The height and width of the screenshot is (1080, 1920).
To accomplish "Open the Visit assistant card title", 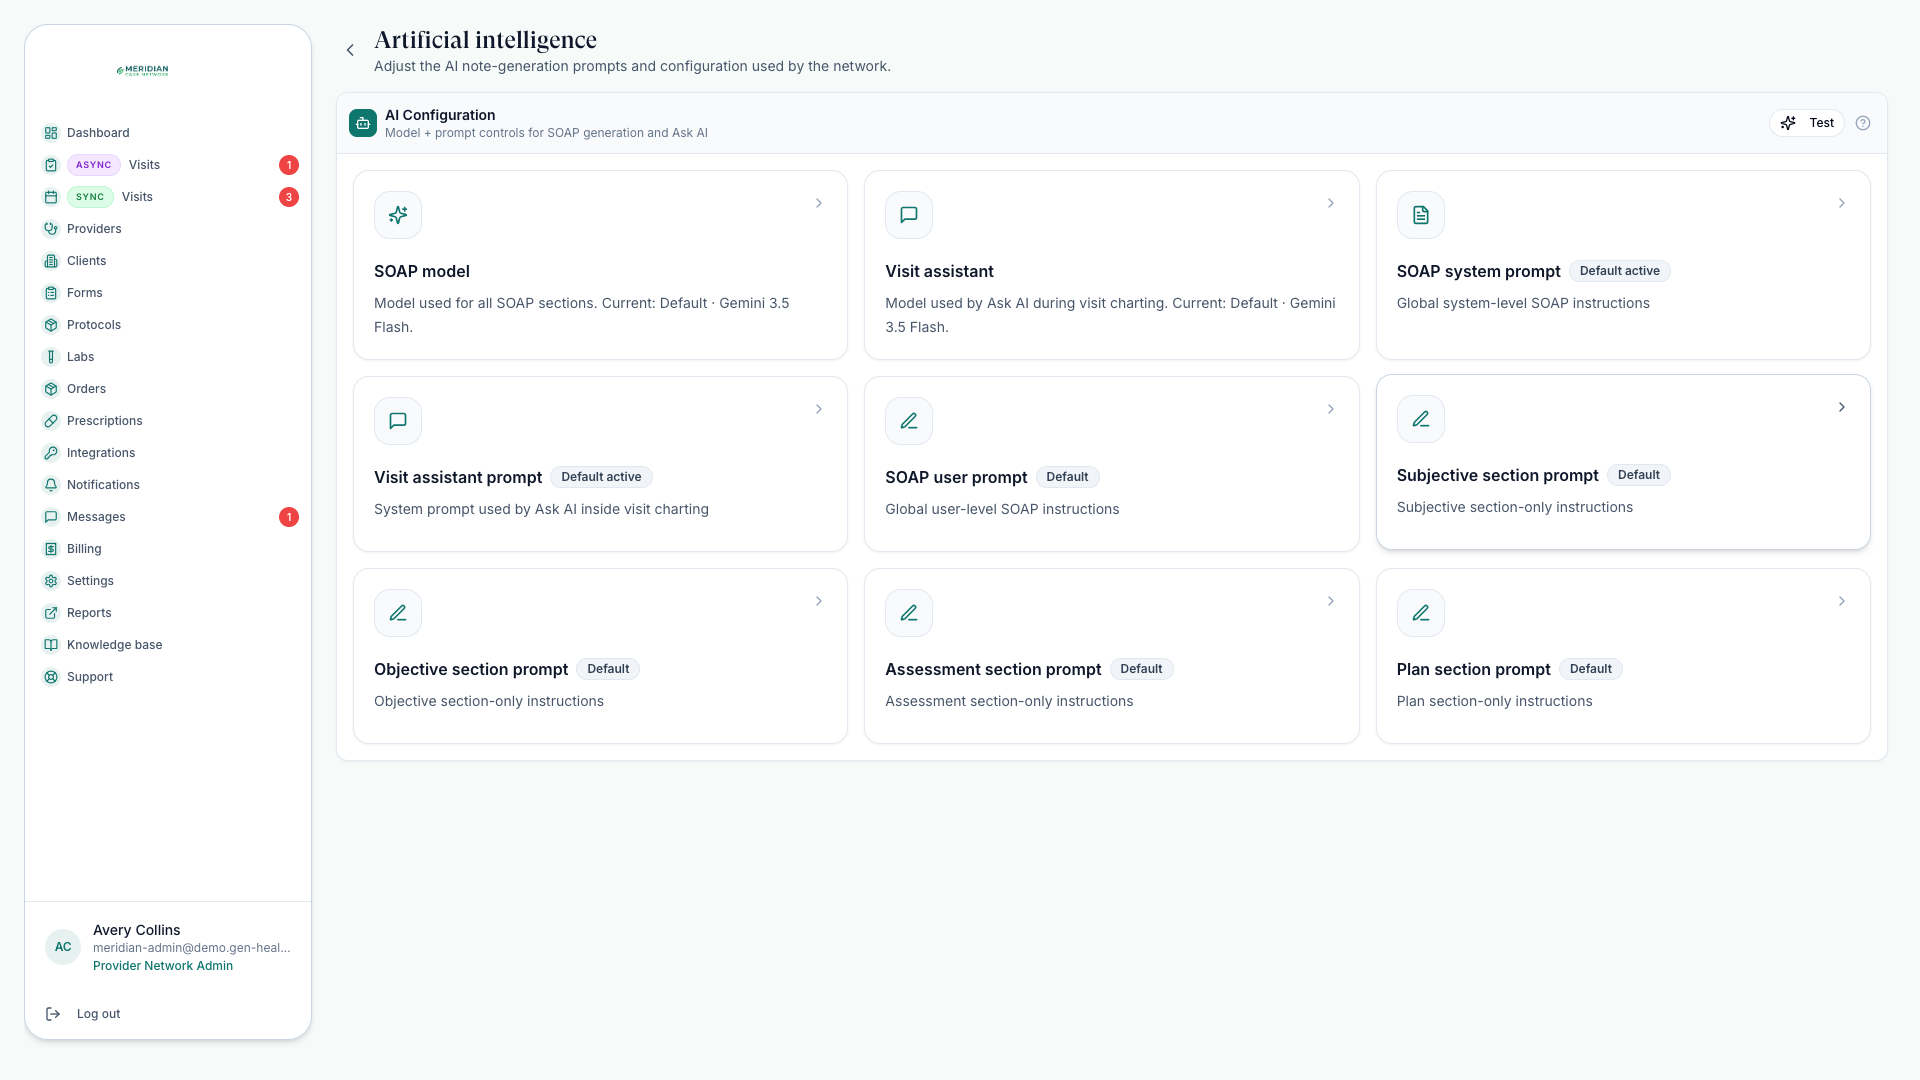I will 939,271.
